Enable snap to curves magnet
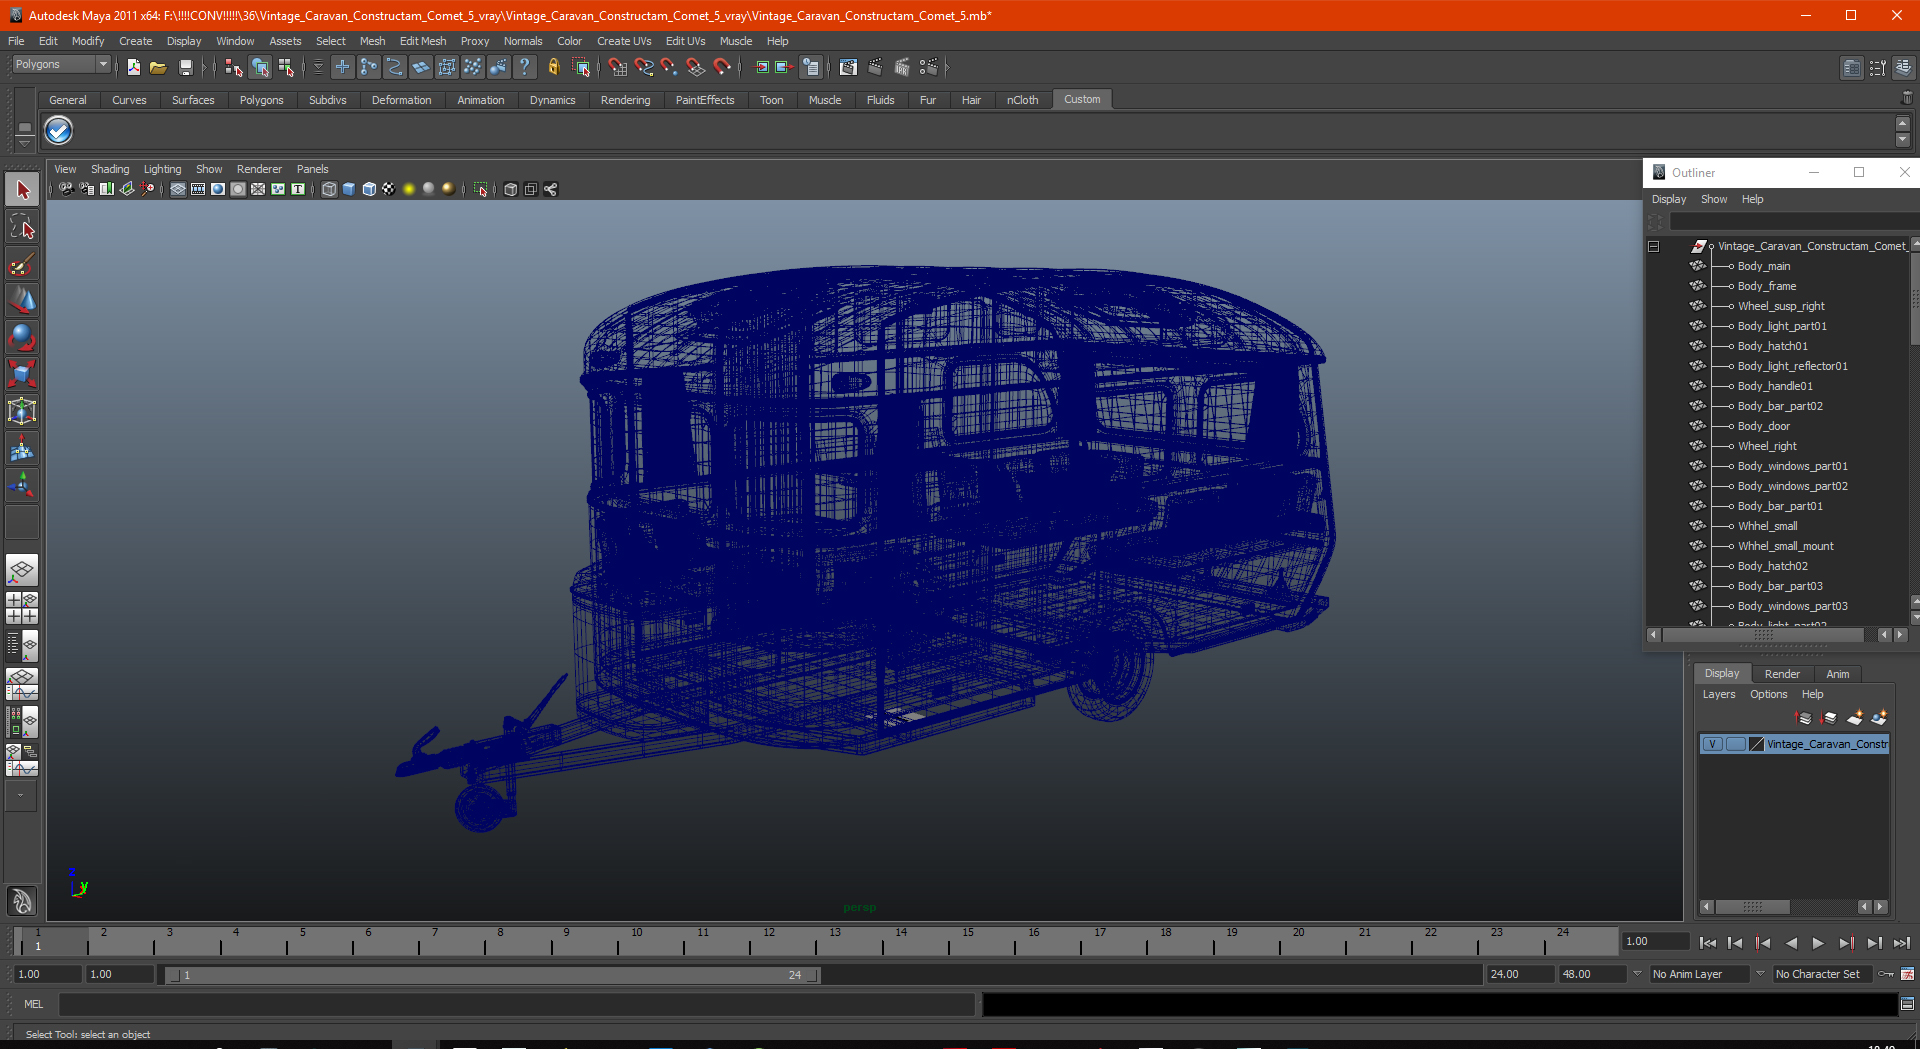This screenshot has height=1049, width=1920. coord(644,67)
